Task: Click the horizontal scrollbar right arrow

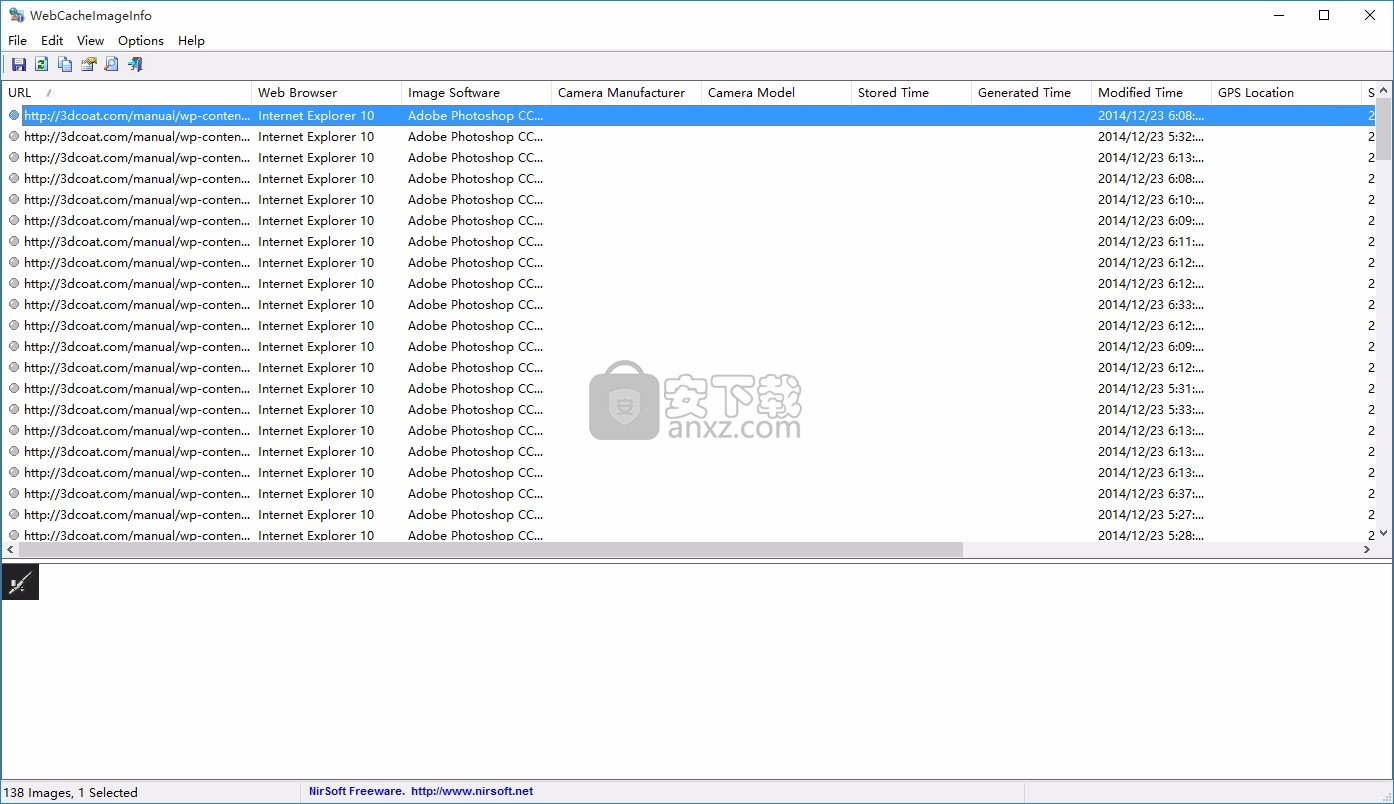Action: coord(1367,550)
